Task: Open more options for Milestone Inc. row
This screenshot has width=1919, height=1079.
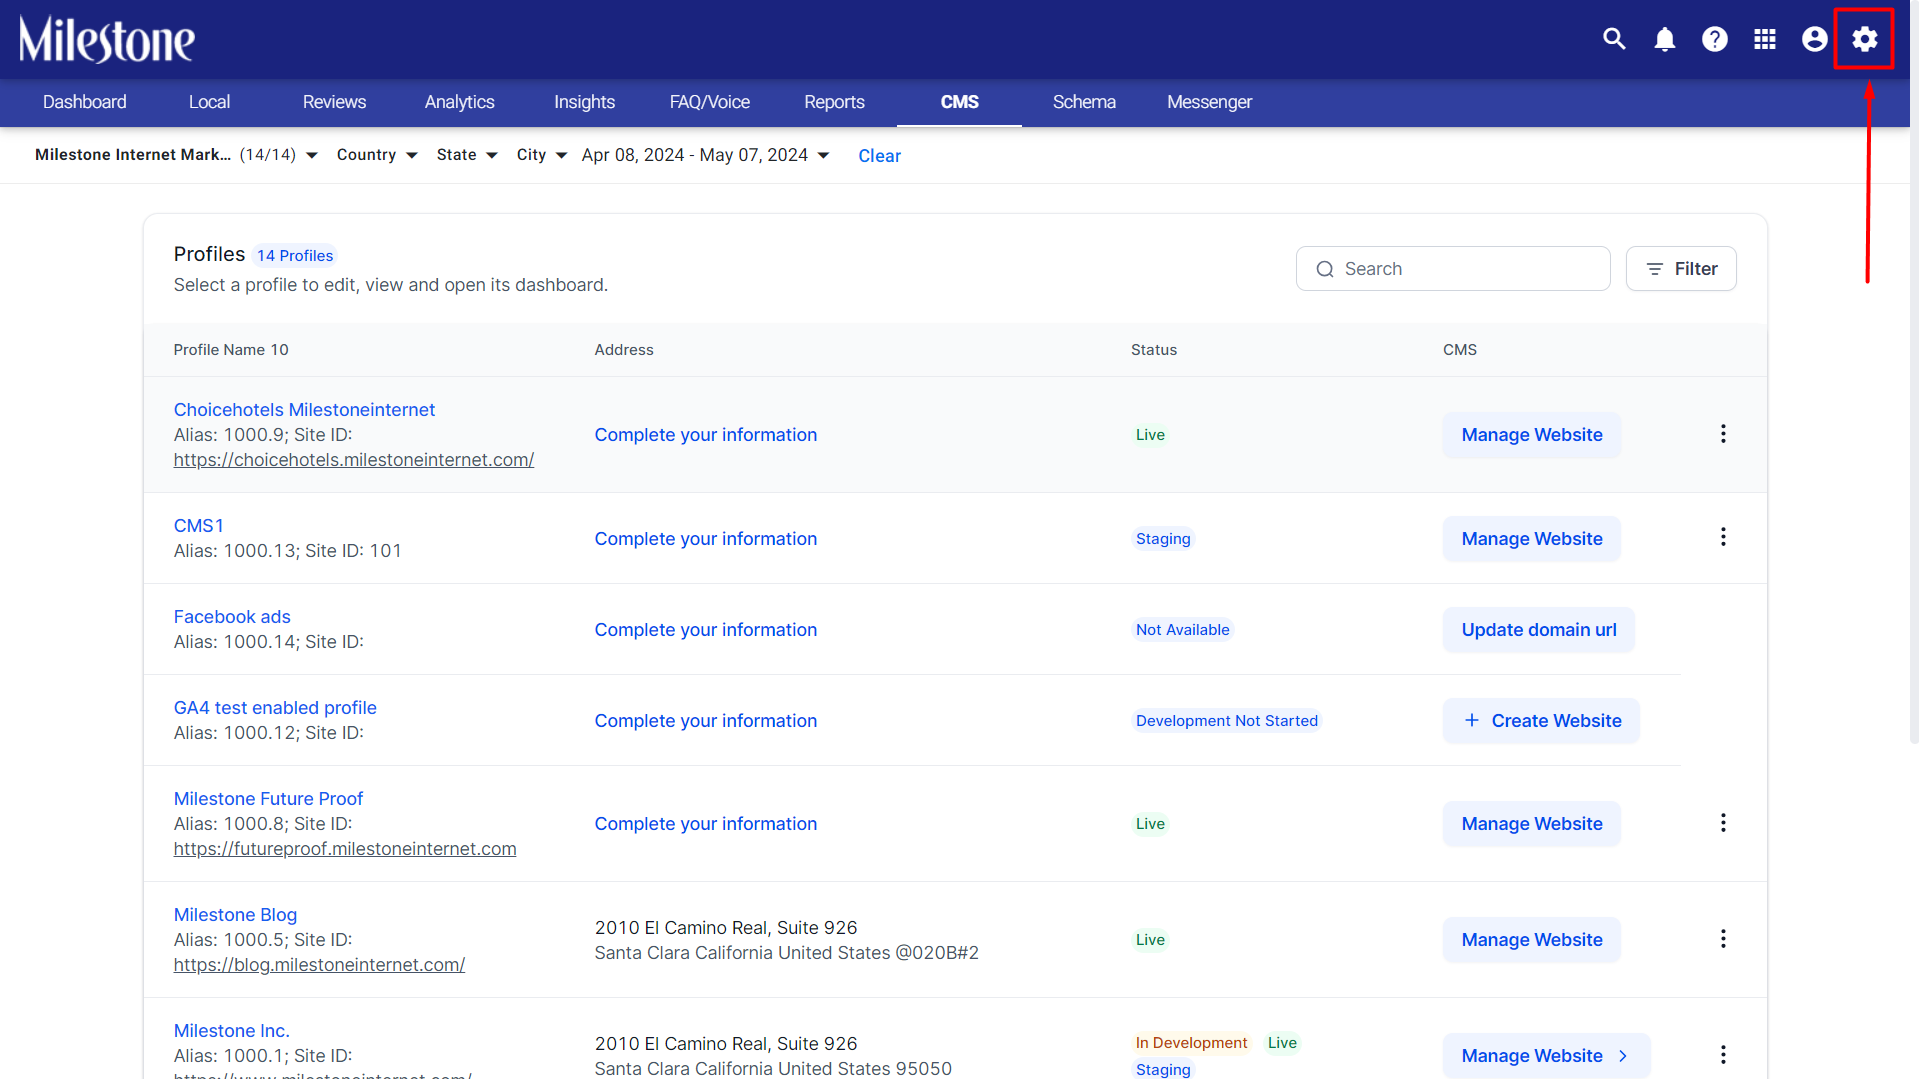Action: coord(1723,1055)
